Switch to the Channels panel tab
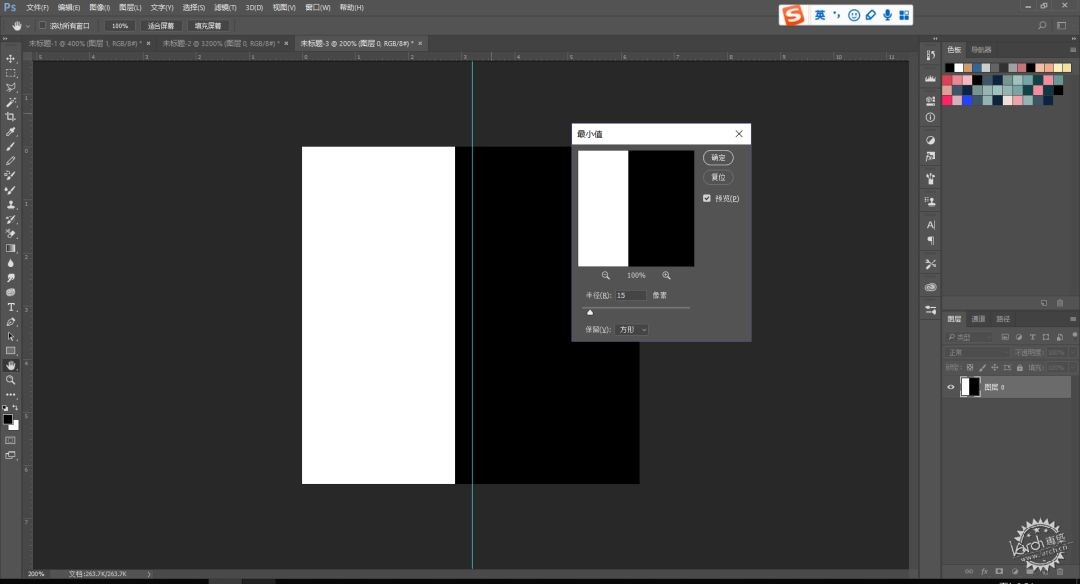The image size is (1080, 584). tap(978, 319)
